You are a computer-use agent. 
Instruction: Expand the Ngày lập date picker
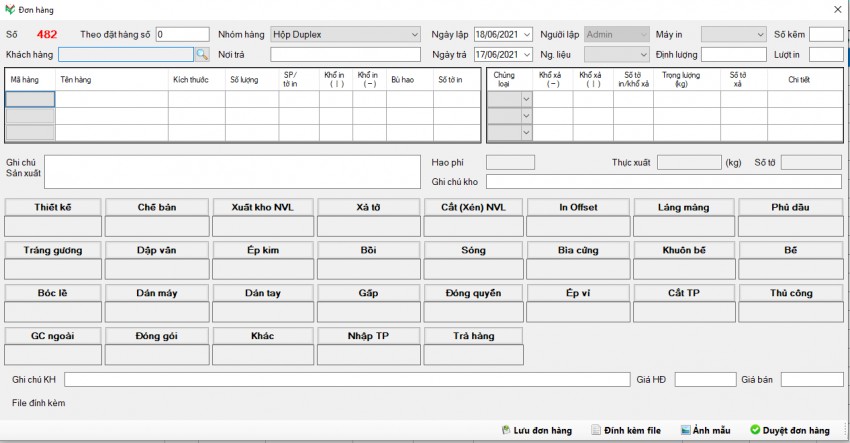525,34
